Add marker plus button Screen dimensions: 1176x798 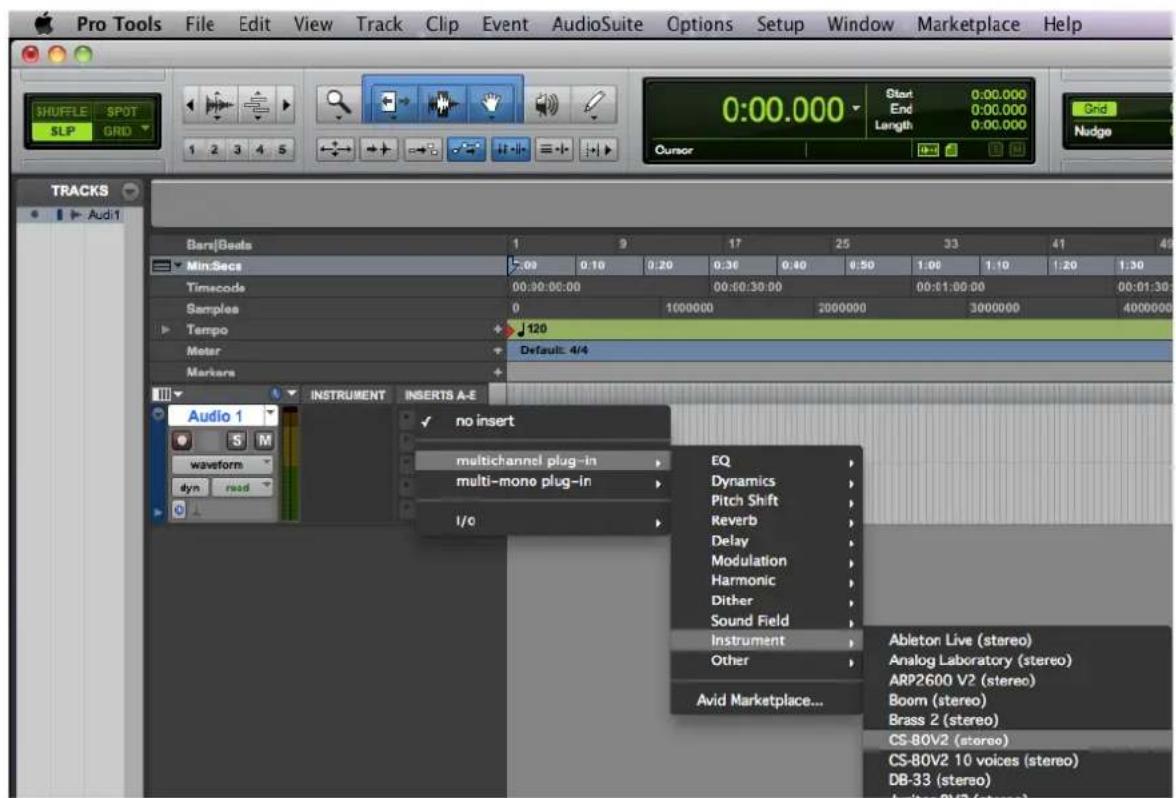497,372
